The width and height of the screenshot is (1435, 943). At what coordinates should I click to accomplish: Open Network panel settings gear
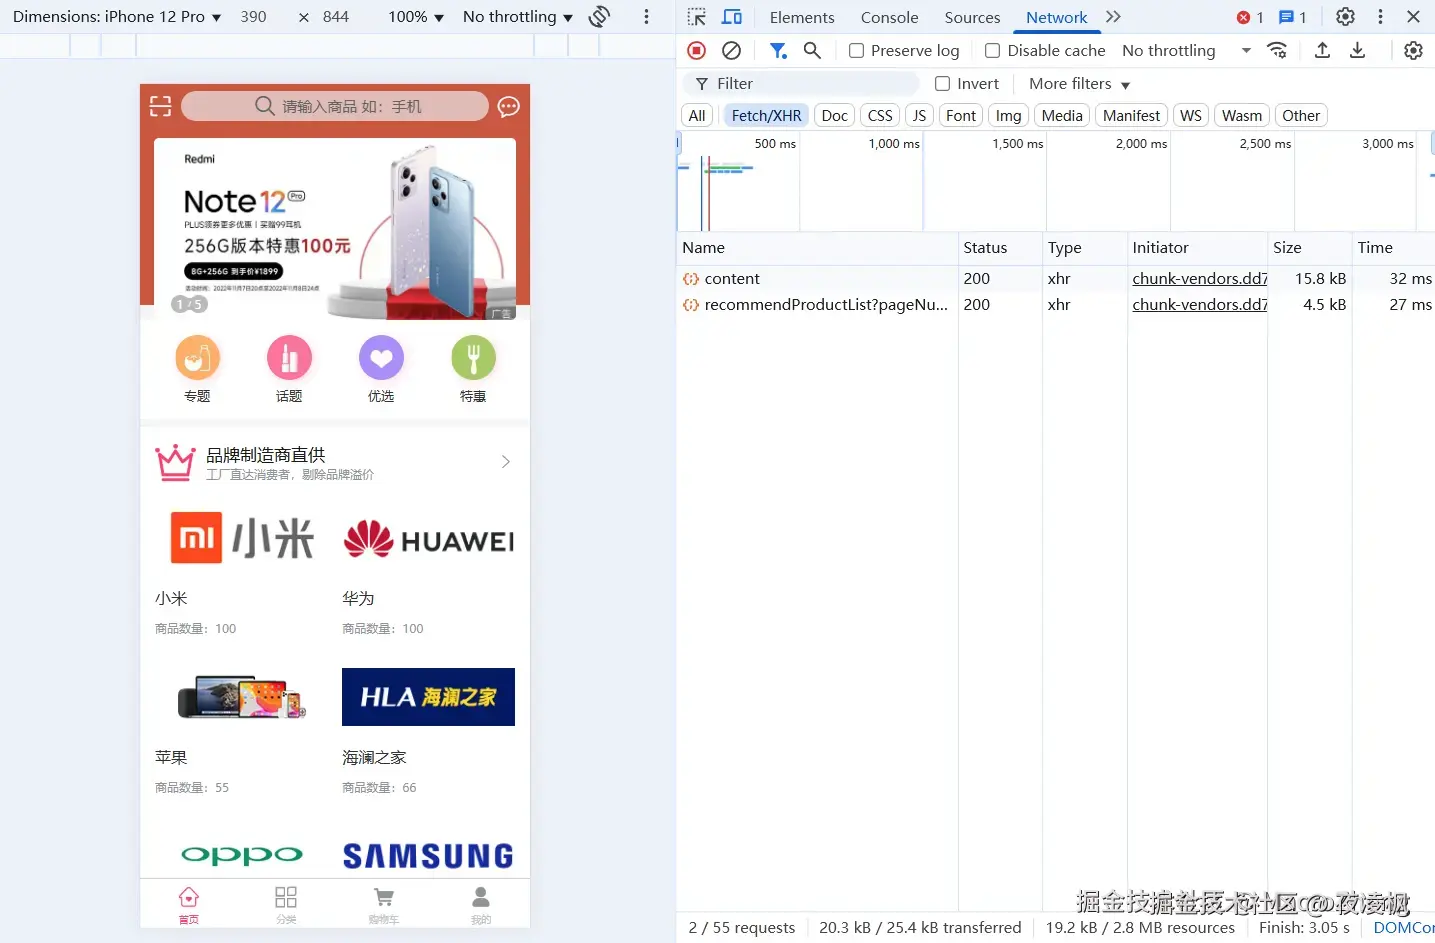point(1413,50)
